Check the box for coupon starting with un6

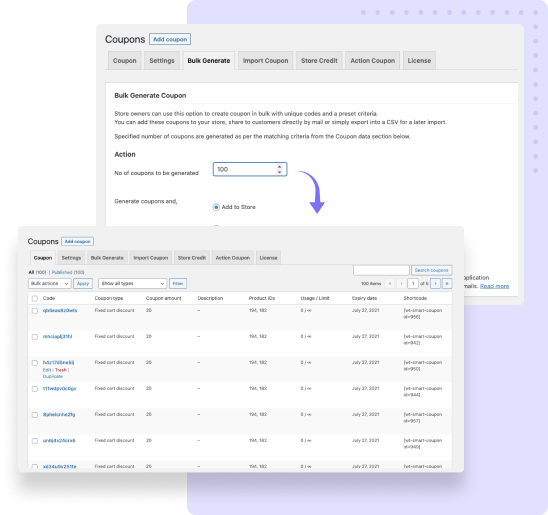click(35, 441)
